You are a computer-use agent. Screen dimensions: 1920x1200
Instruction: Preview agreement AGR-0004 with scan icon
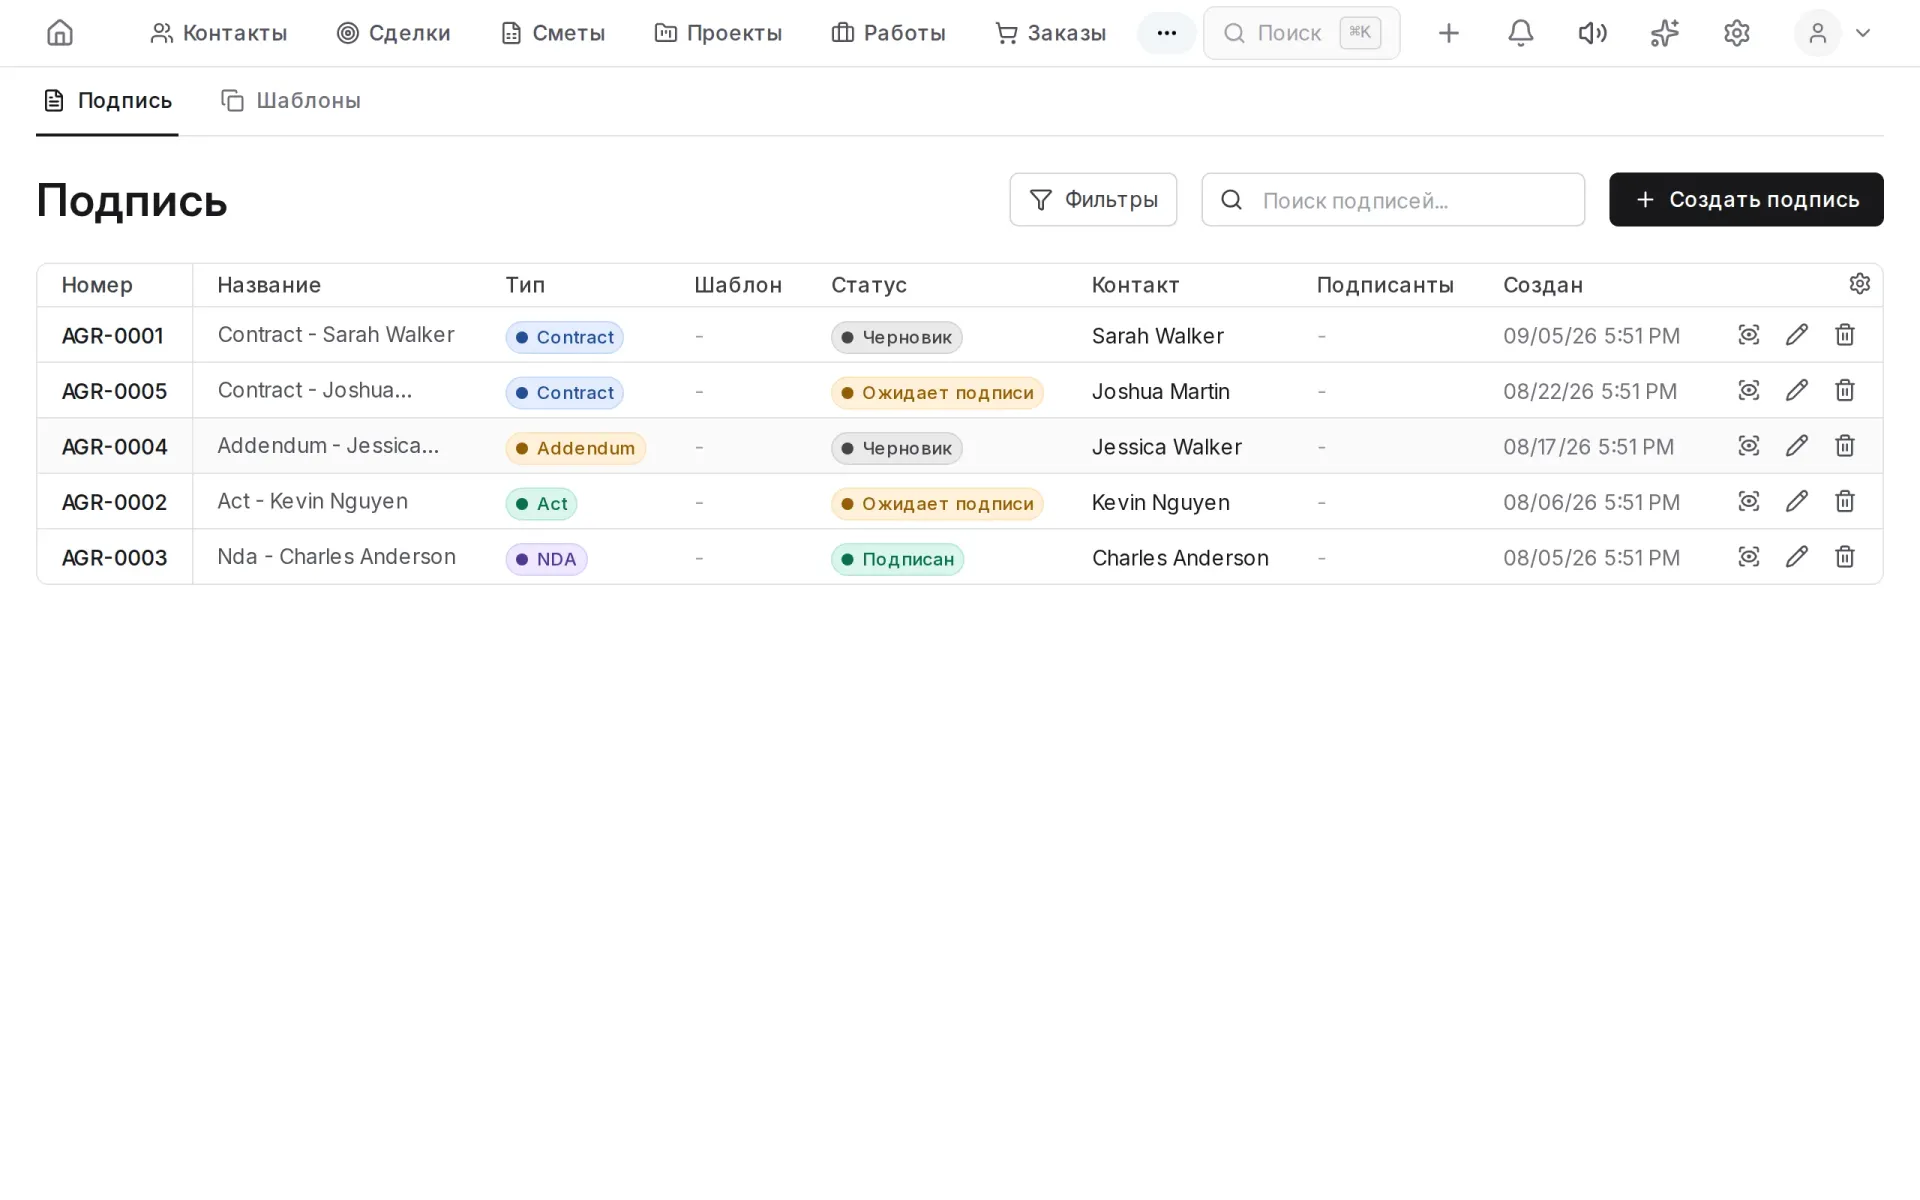click(1748, 446)
